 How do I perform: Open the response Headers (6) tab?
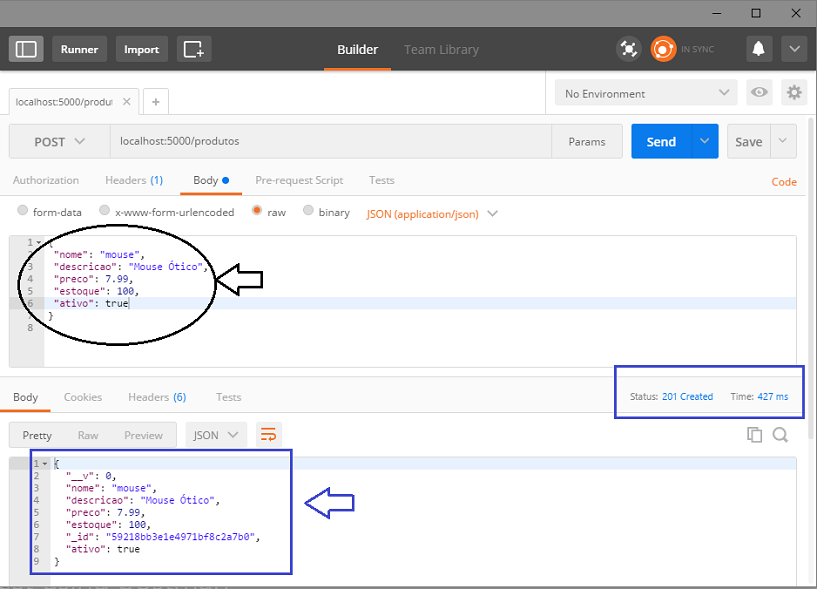pyautogui.click(x=157, y=397)
